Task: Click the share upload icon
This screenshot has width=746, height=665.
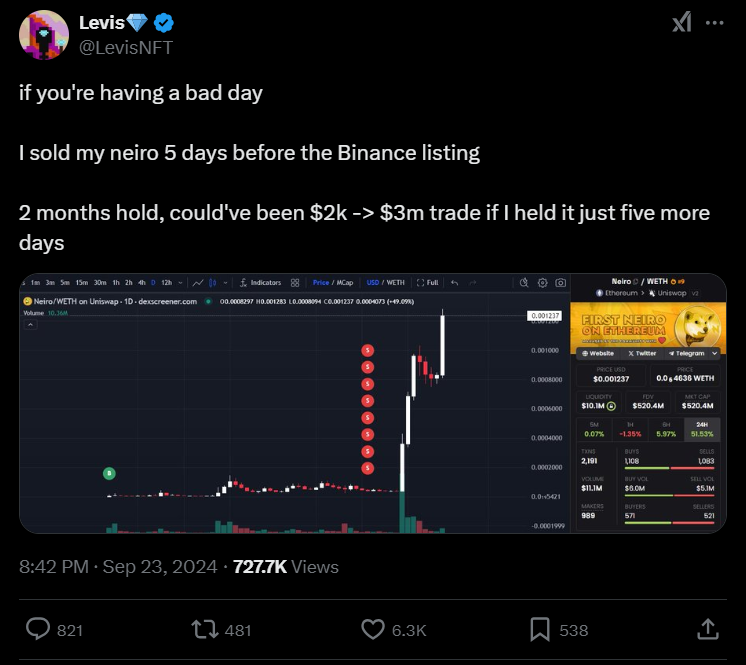Action: pos(707,629)
